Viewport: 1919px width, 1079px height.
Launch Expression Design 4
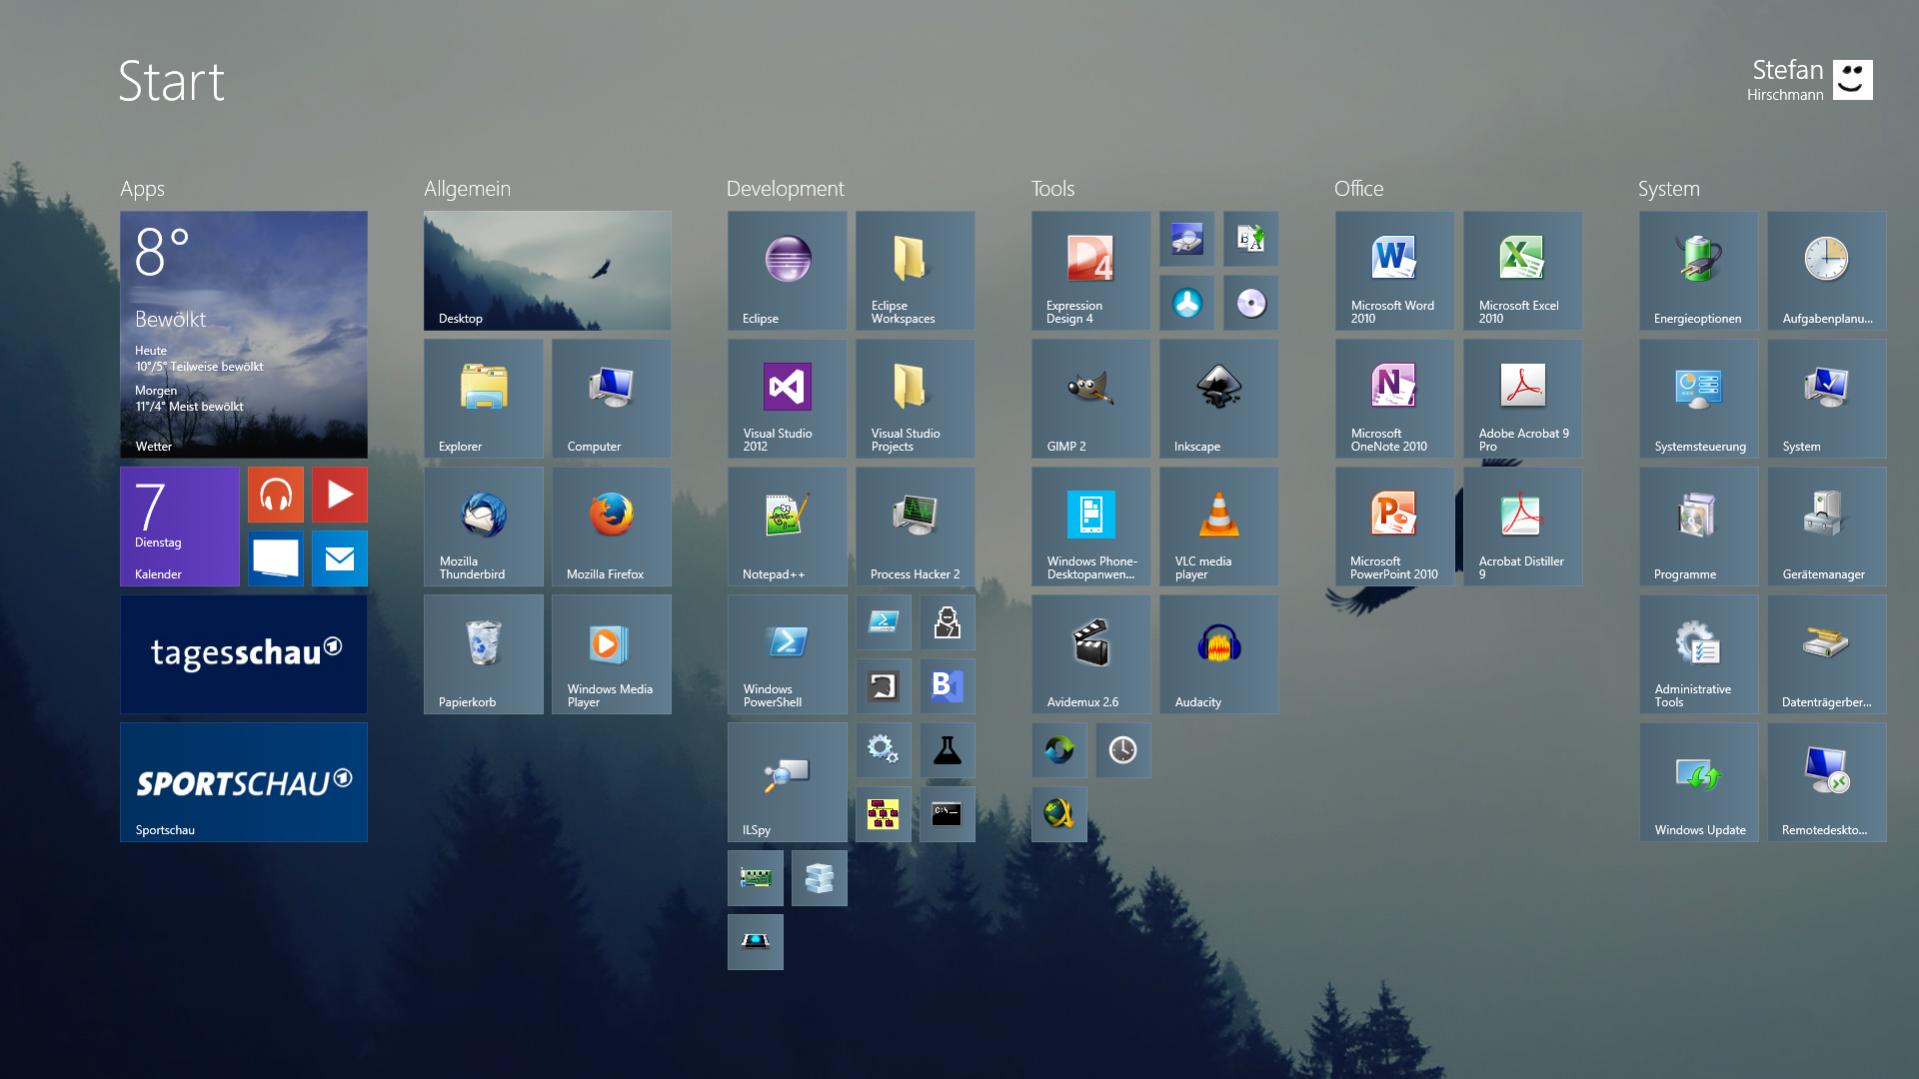pos(1091,270)
